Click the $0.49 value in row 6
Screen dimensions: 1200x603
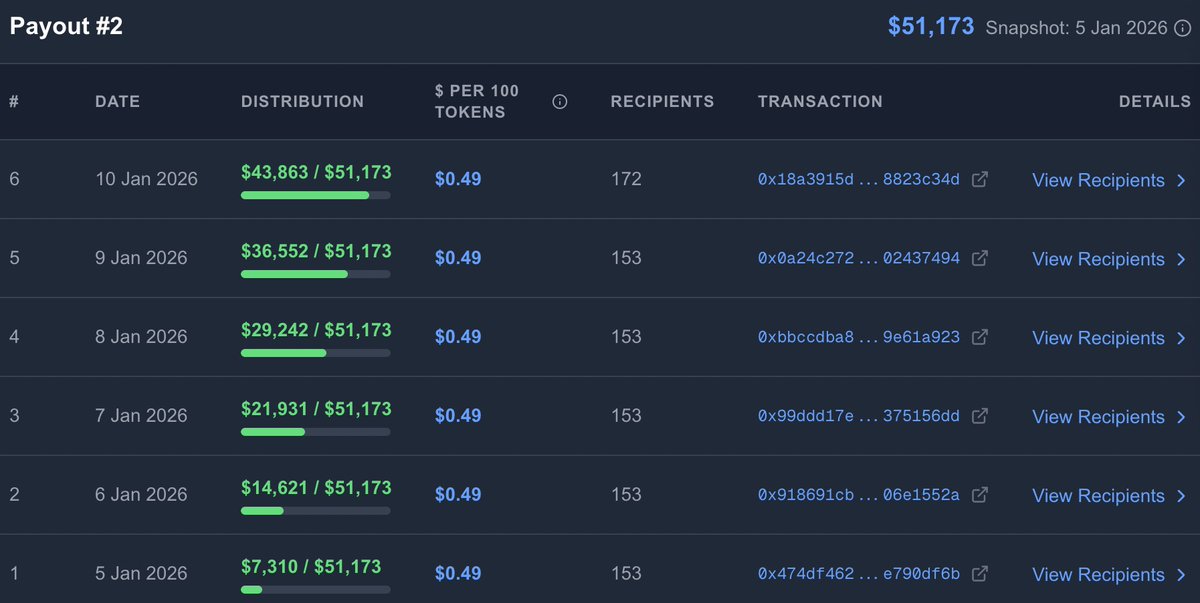point(458,179)
